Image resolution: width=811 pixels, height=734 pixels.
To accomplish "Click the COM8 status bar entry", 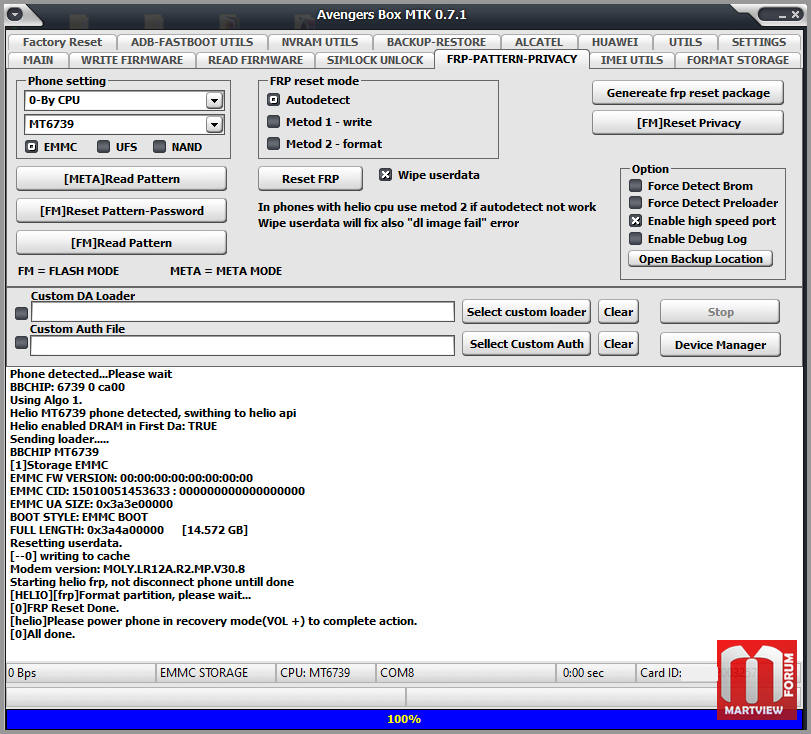I will [465, 673].
